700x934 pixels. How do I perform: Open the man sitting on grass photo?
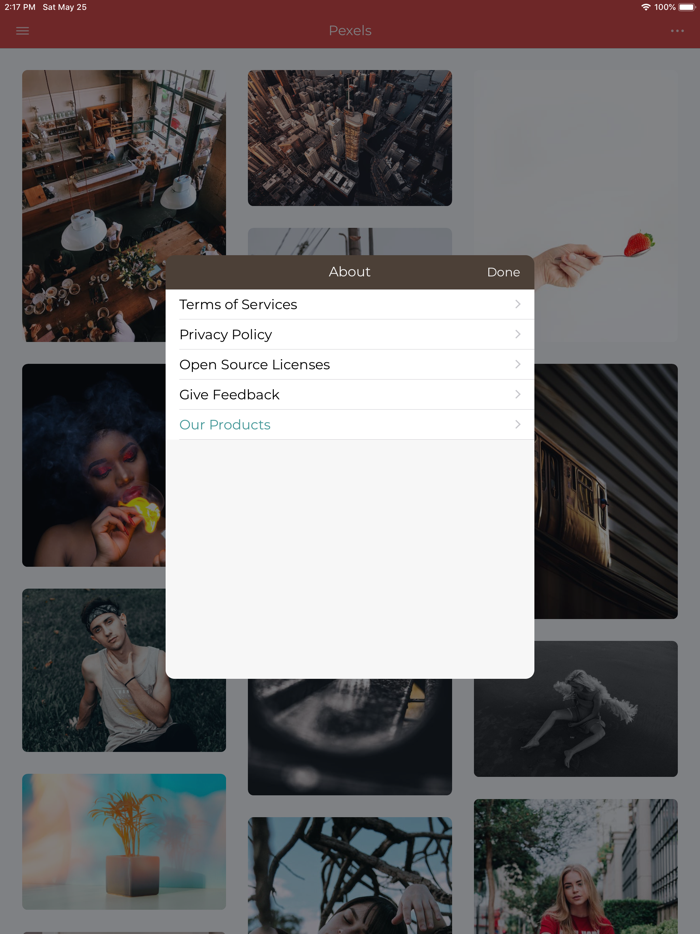[94, 670]
